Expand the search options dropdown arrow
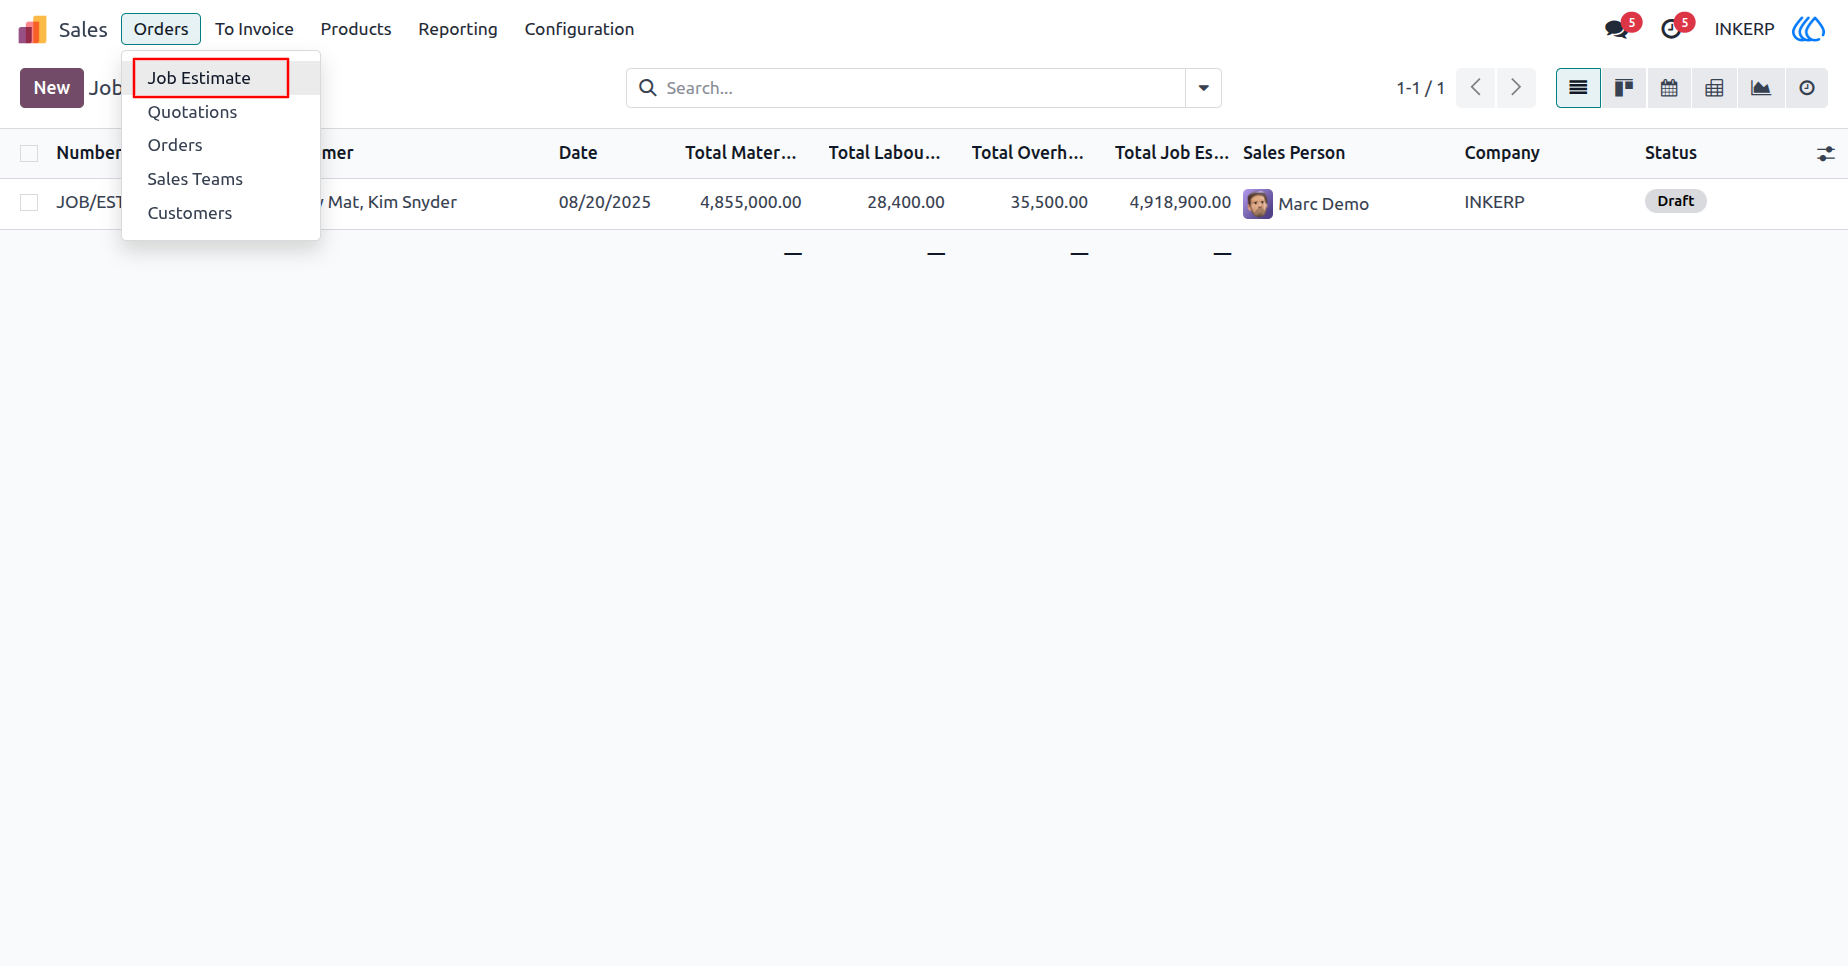 tap(1204, 88)
